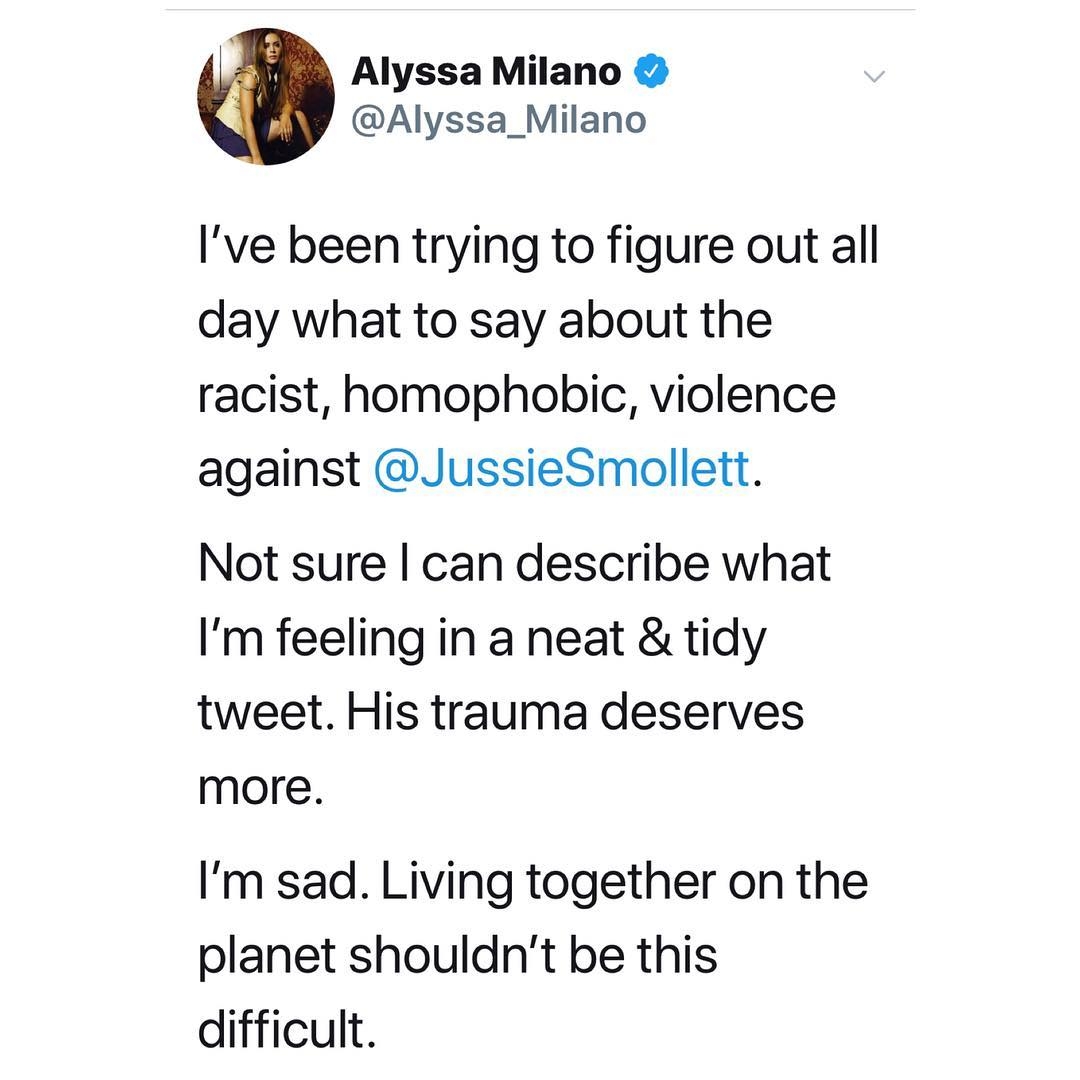
Task: Click the ampersand in 'neat & tidy'
Action: [655, 638]
